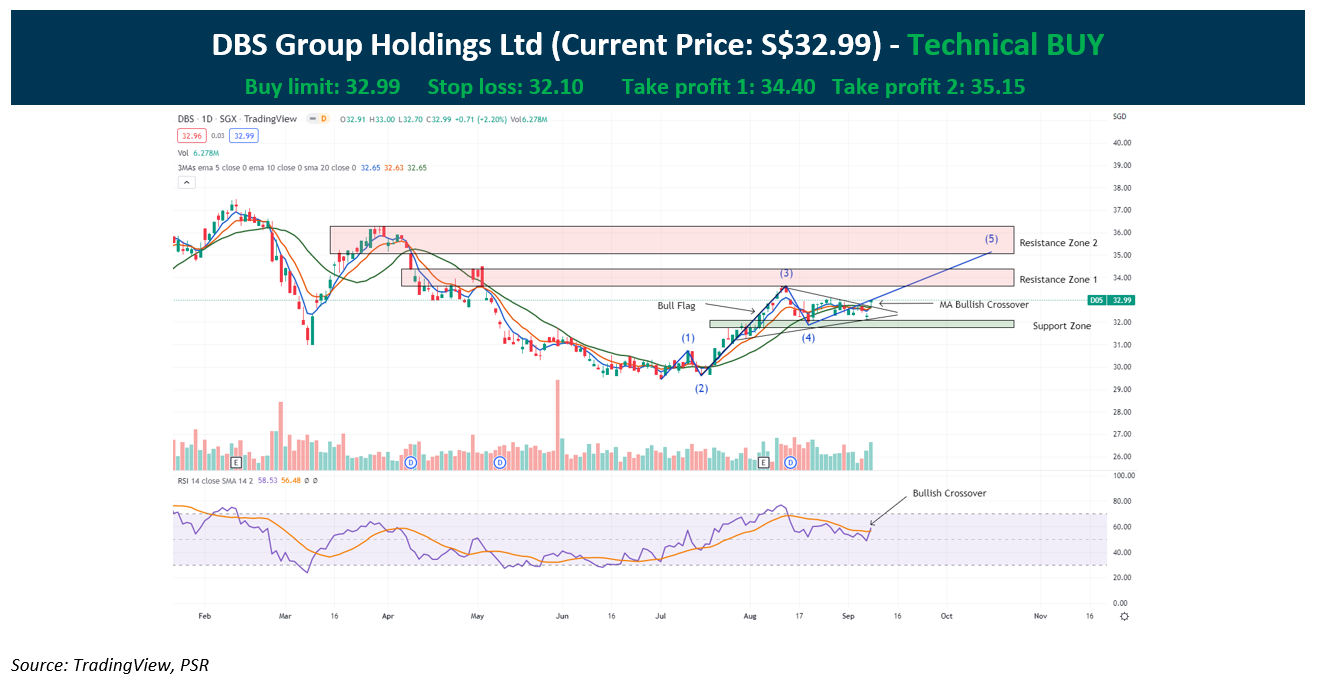Open the SGD currency selector
Image resolution: width=1324 pixels, height=689 pixels.
tap(1119, 117)
